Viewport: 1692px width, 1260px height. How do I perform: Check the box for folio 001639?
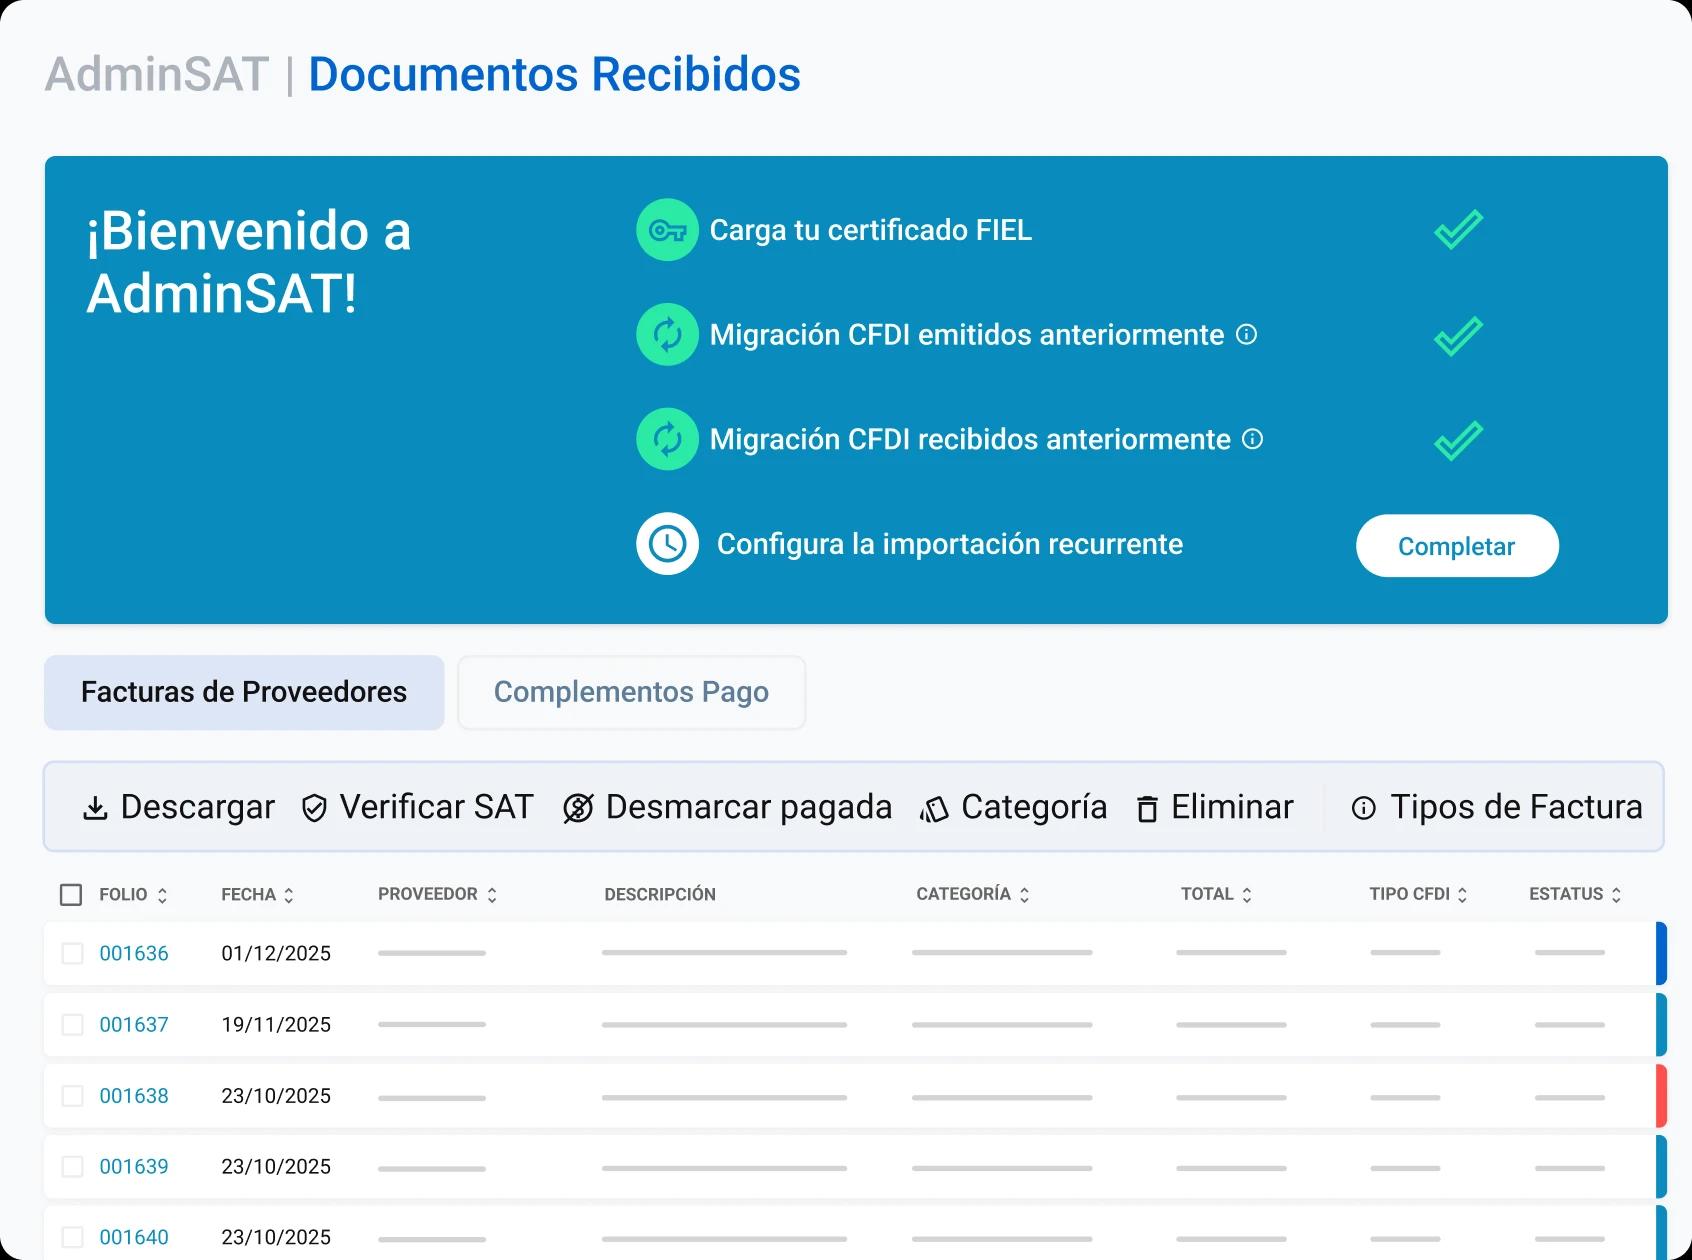pyautogui.click(x=73, y=1166)
